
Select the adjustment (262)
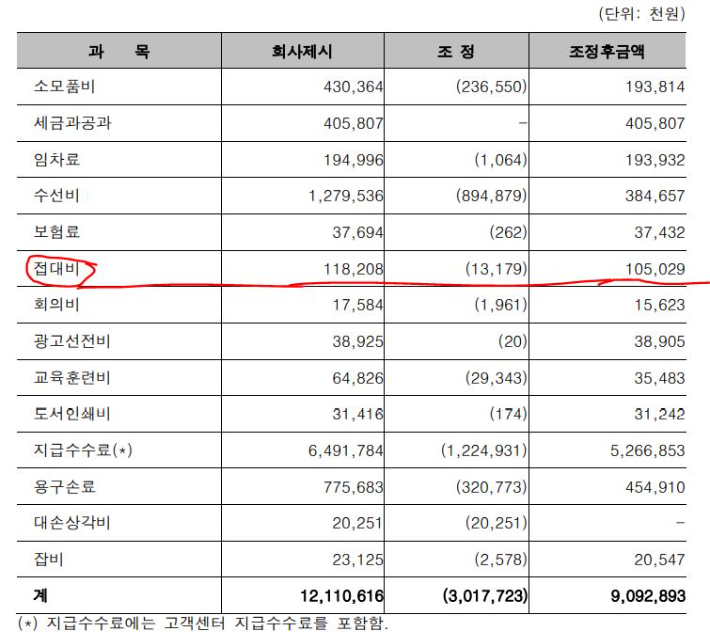coord(508,232)
